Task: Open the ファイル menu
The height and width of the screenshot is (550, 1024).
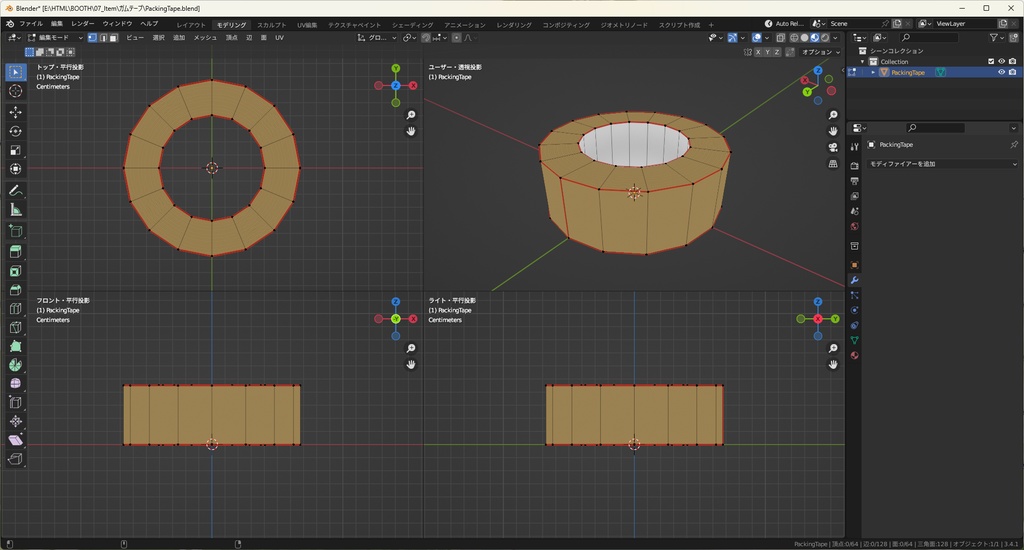Action: [31, 23]
